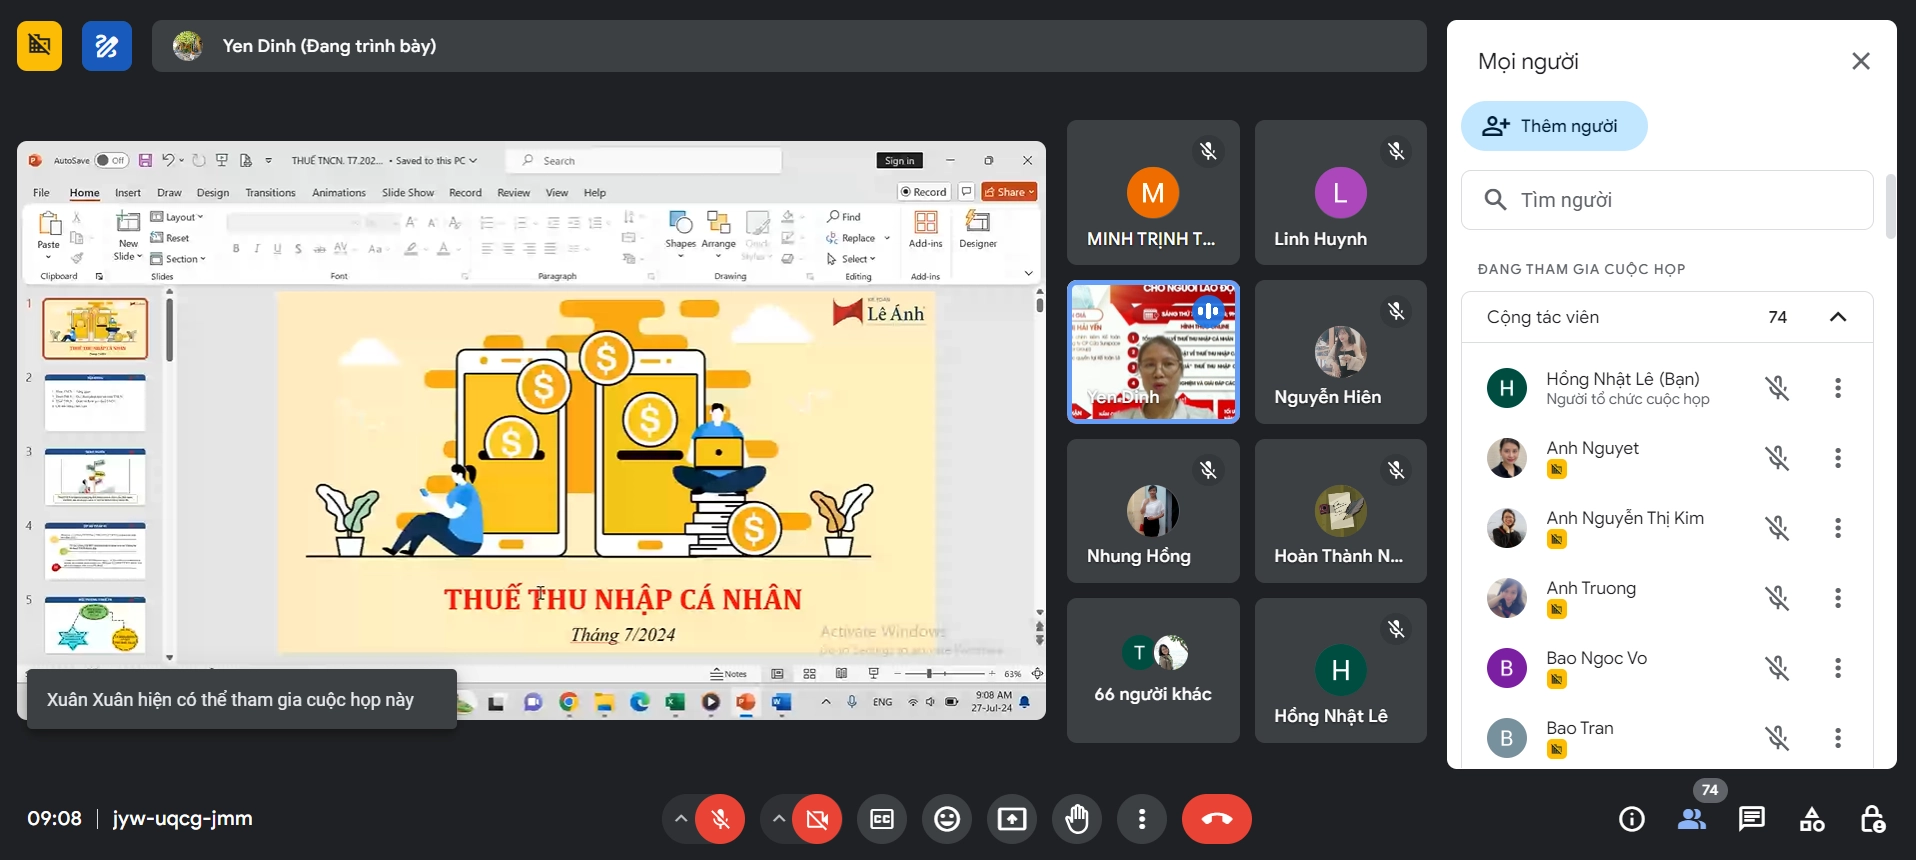Open the activities shapes icon
1916x860 pixels.
point(1811,819)
